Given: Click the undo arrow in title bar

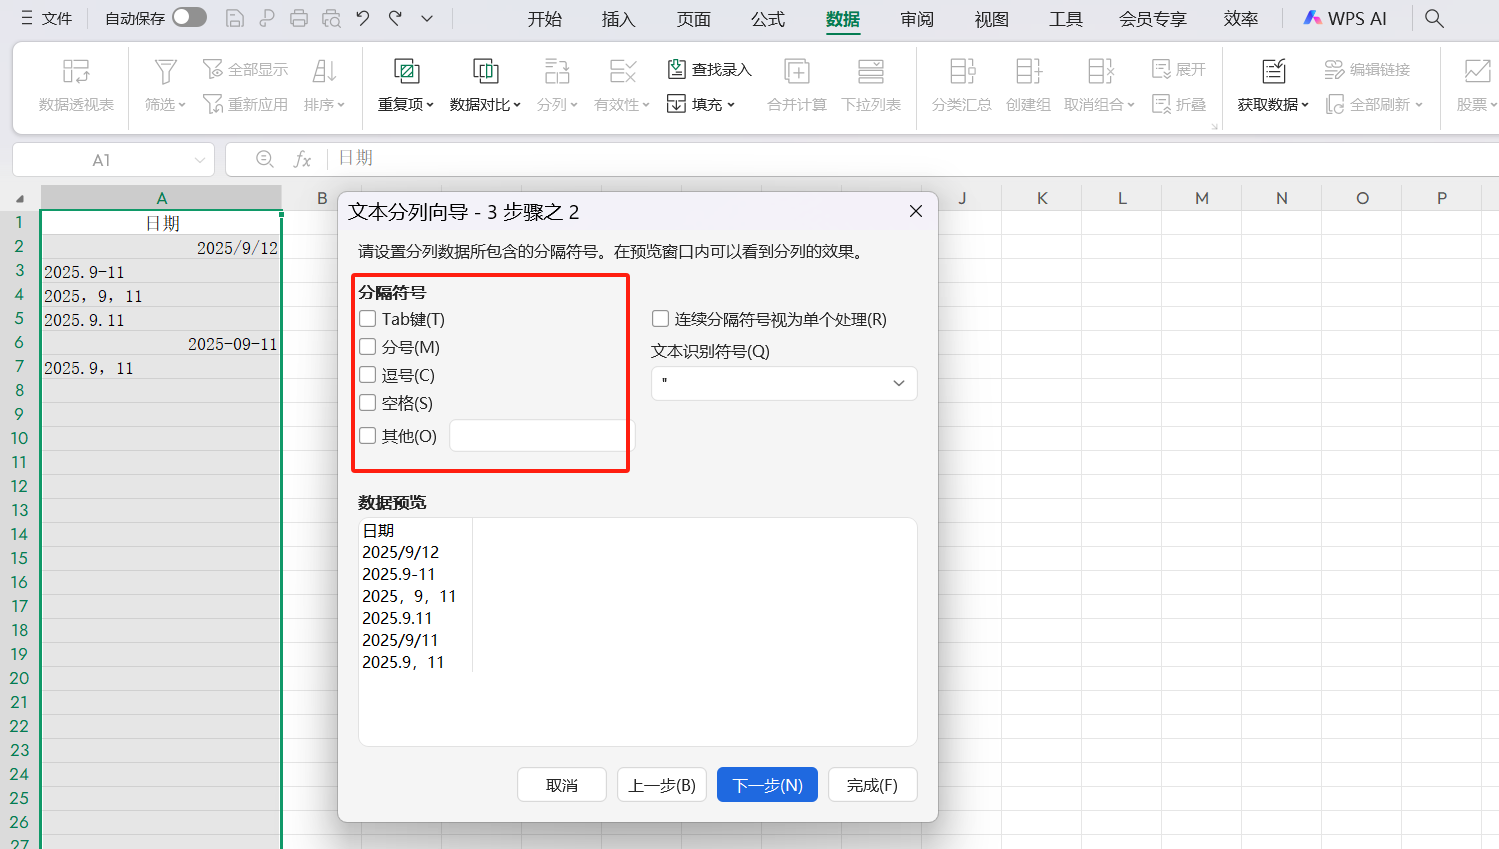Looking at the screenshot, I should tap(363, 18).
